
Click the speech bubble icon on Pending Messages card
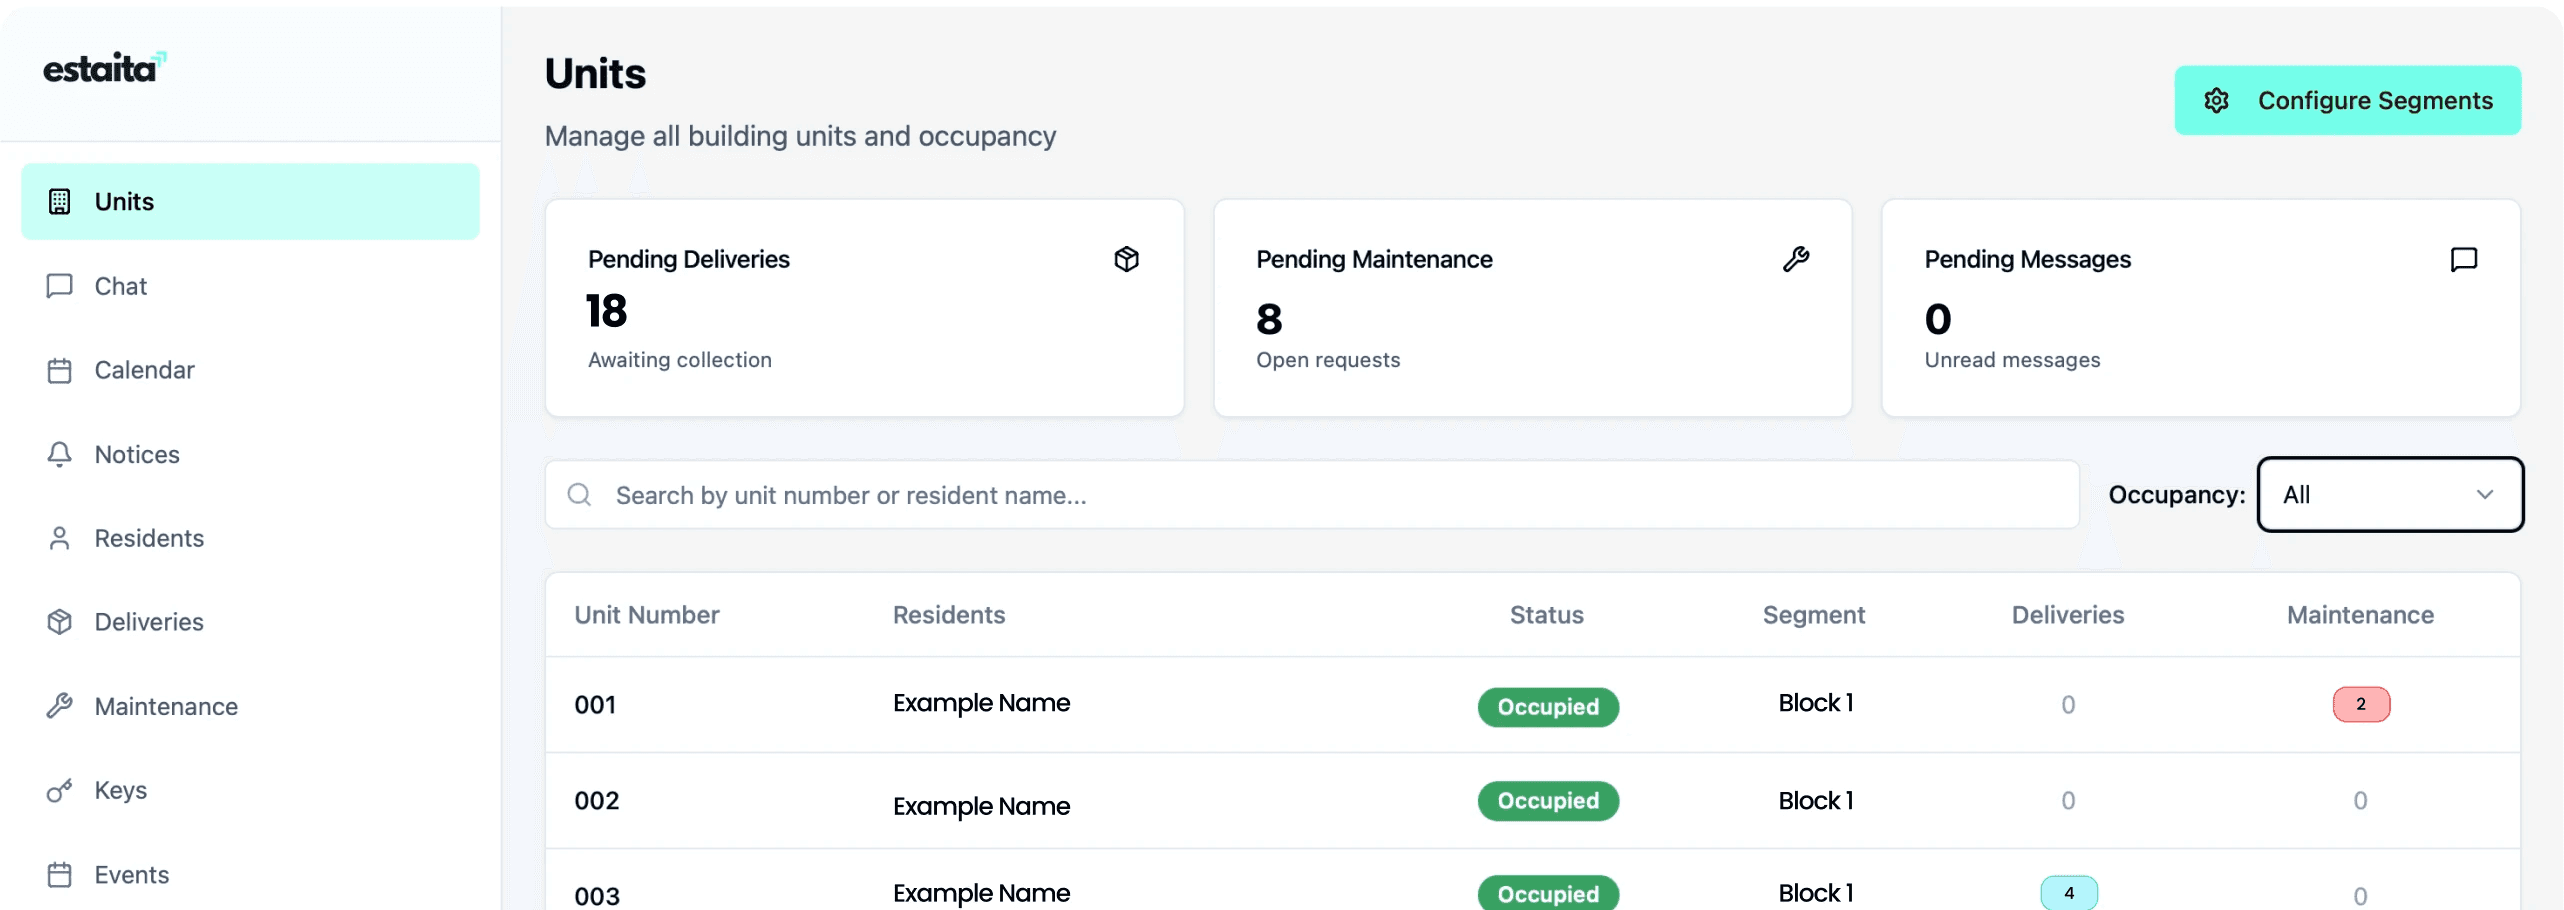pos(2463,259)
